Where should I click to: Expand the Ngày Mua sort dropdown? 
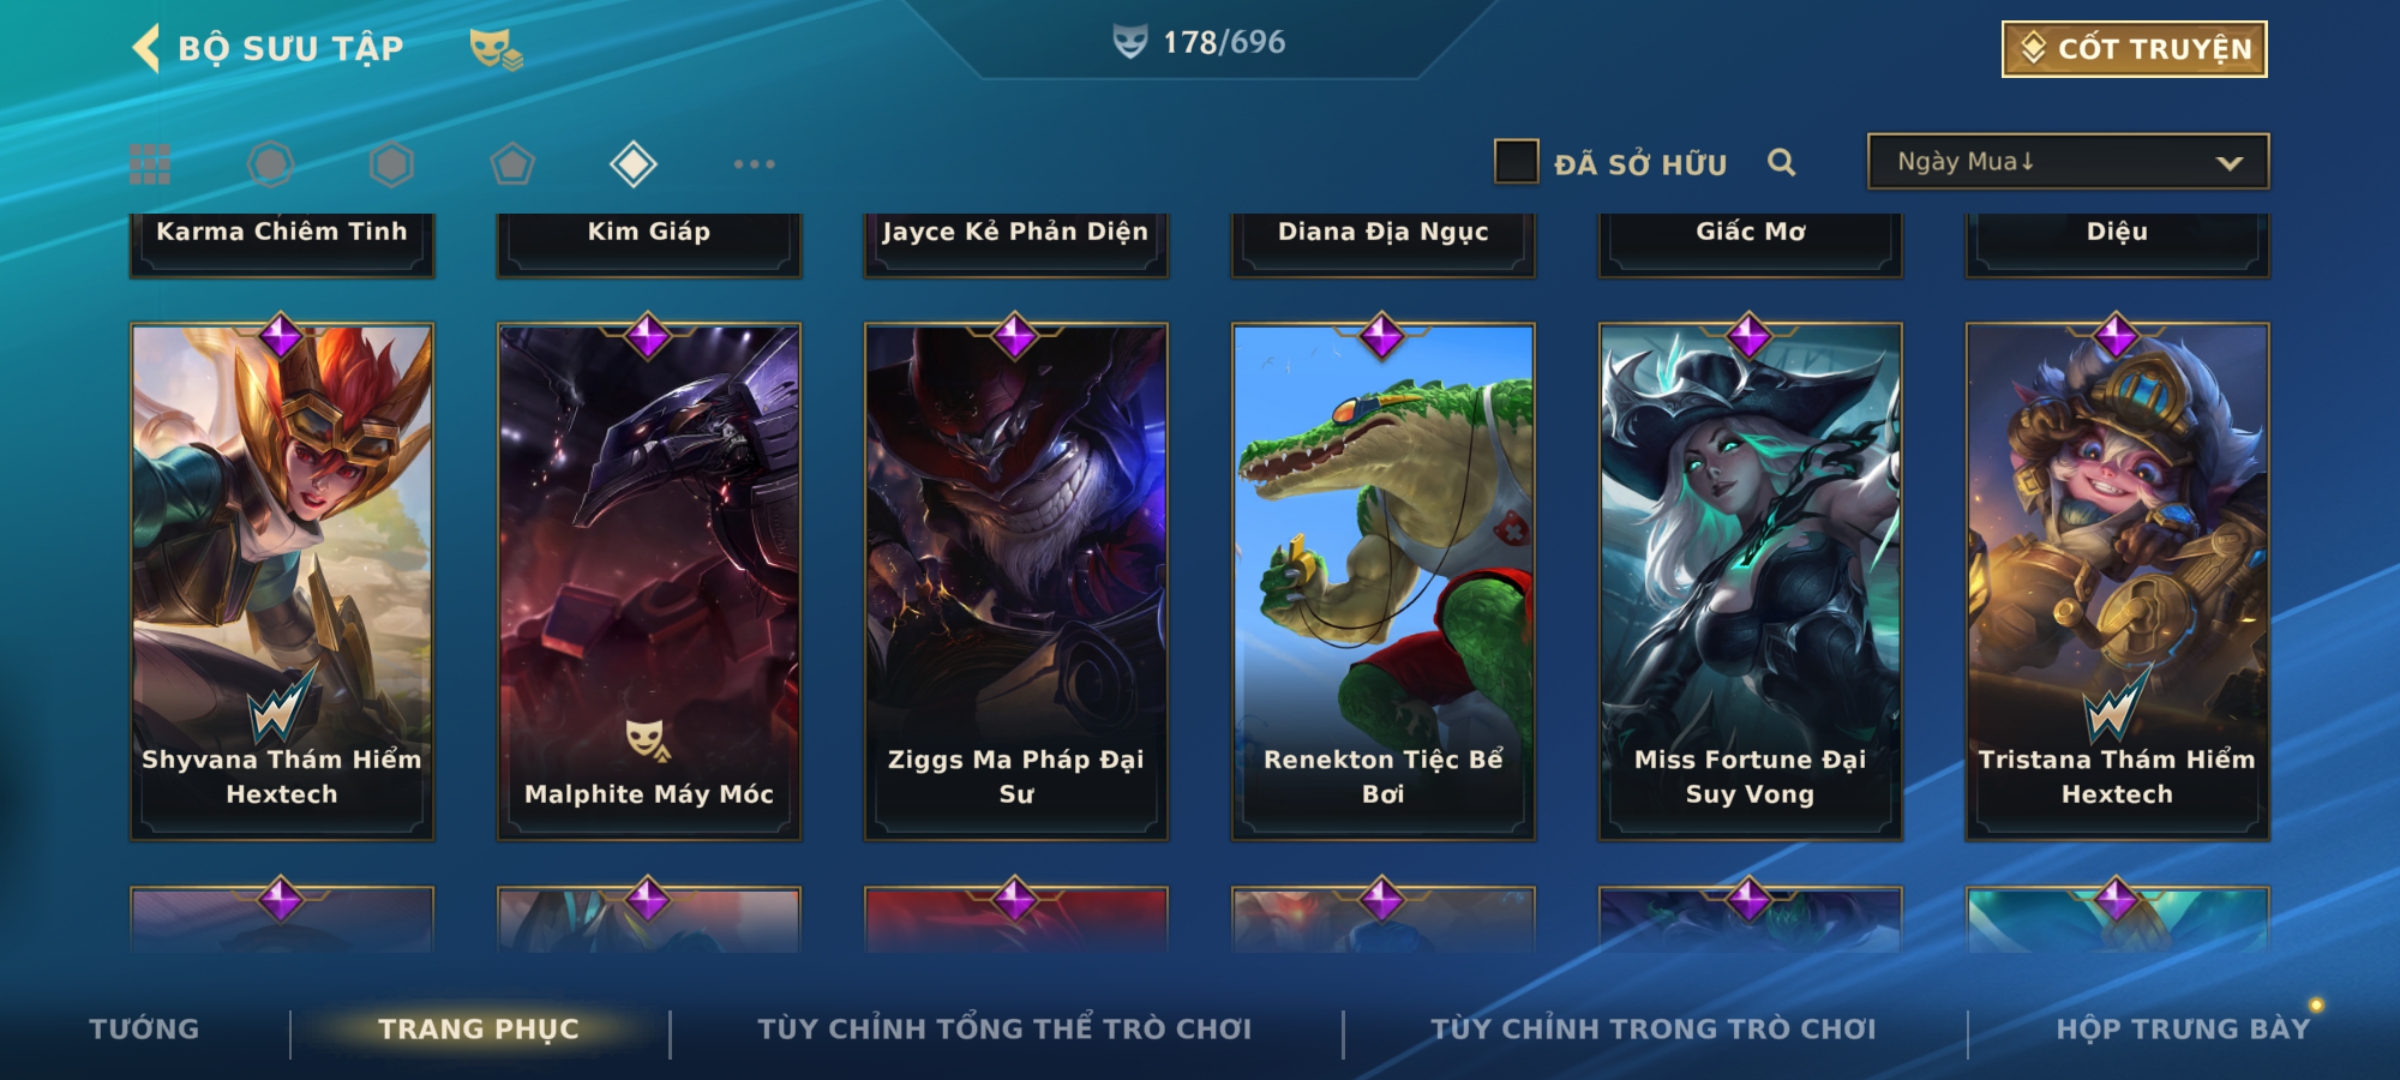(x=2068, y=162)
